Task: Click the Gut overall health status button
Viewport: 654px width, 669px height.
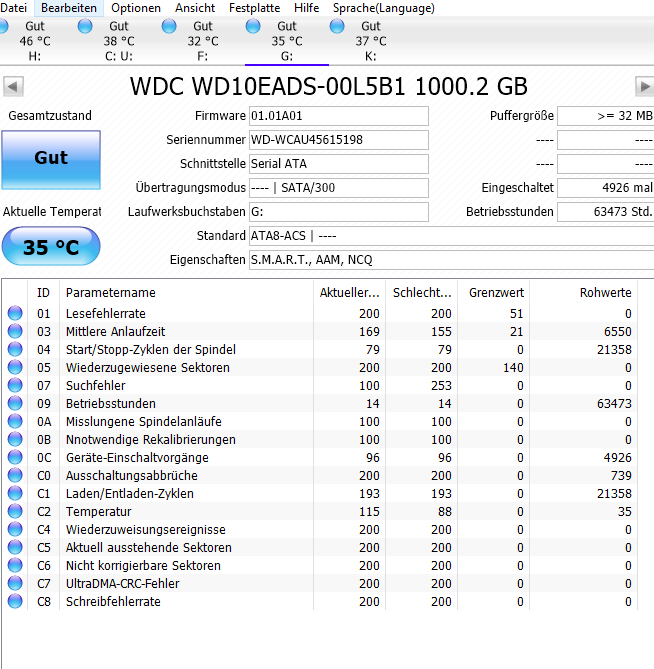Action: tap(51, 160)
